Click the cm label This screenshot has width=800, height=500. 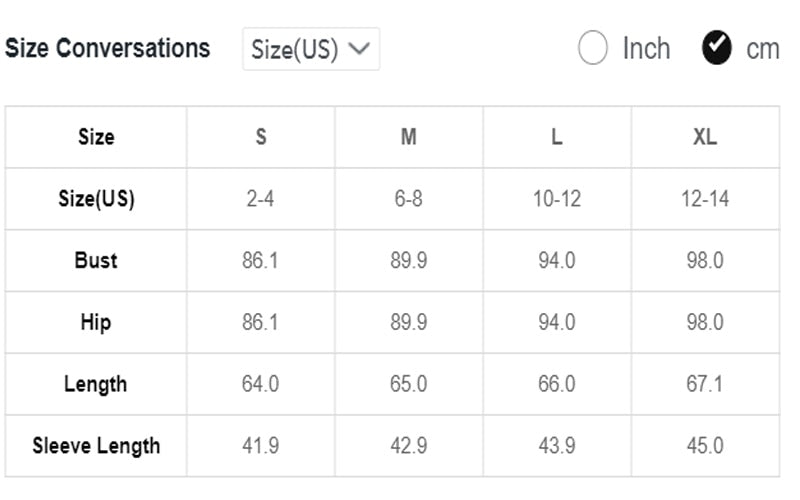(763, 50)
